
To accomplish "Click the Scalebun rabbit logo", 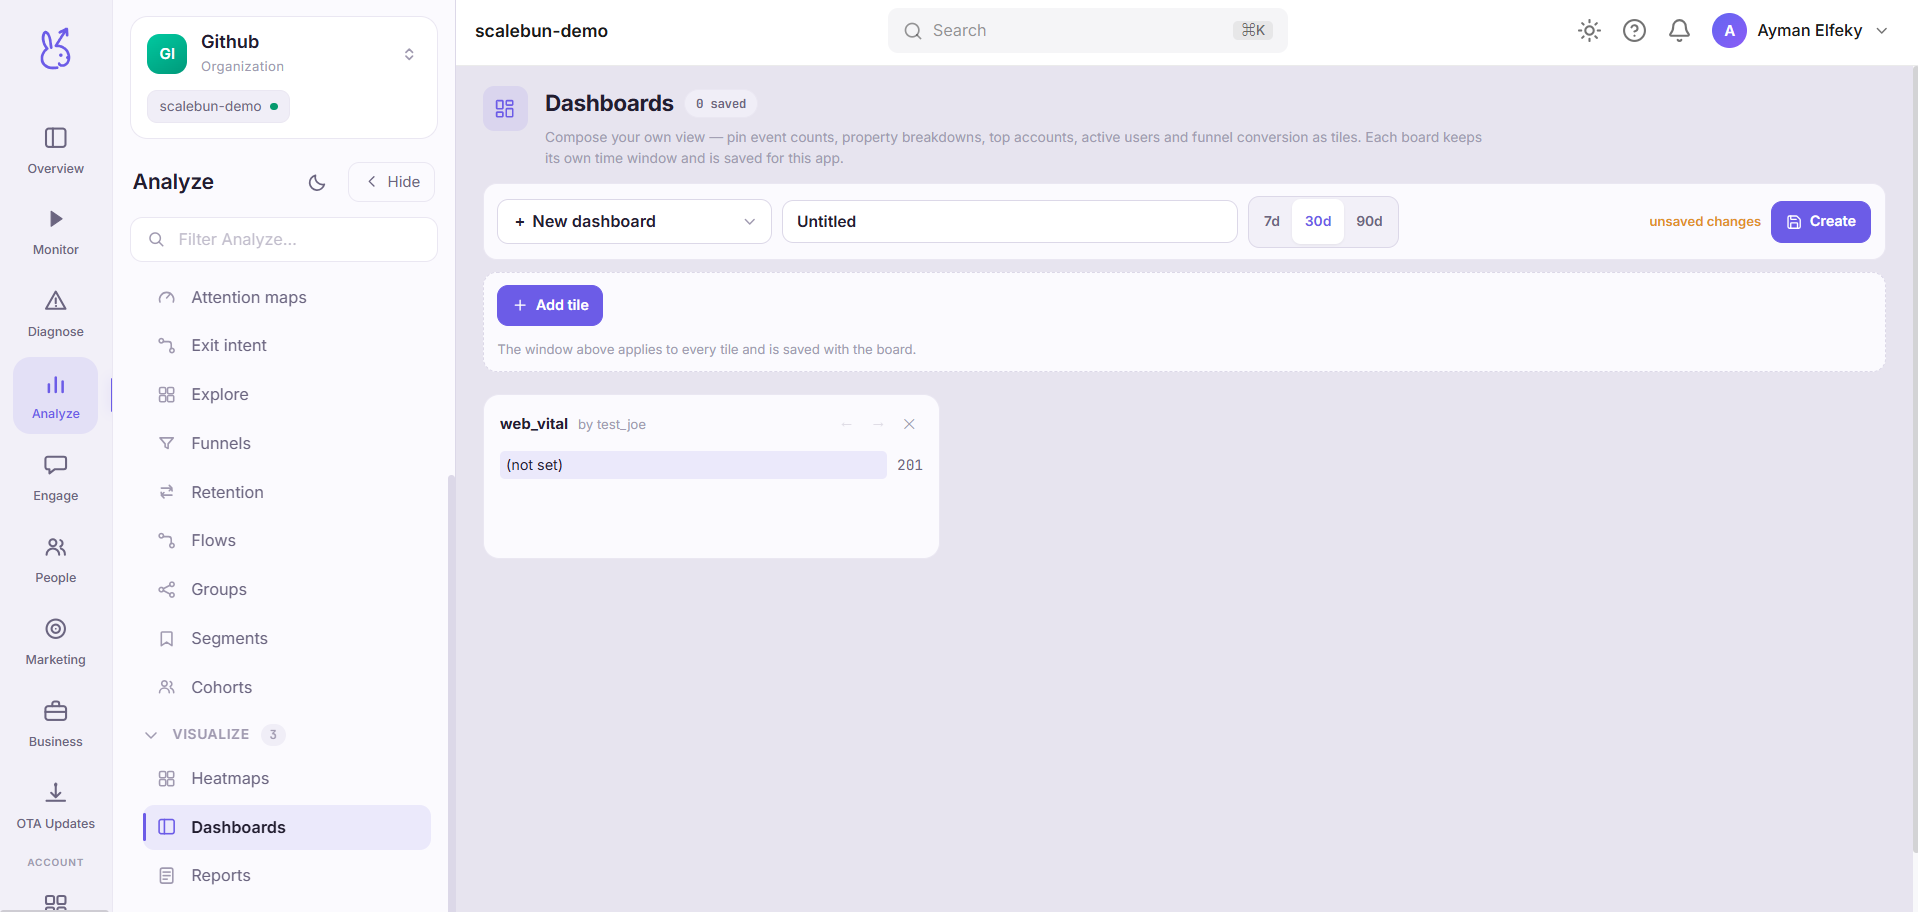I will (x=55, y=48).
